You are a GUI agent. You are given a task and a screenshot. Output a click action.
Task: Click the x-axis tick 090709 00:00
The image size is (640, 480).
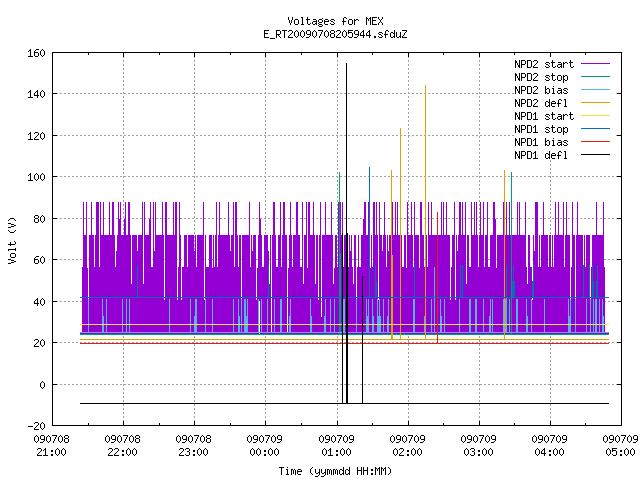pyautogui.click(x=264, y=446)
